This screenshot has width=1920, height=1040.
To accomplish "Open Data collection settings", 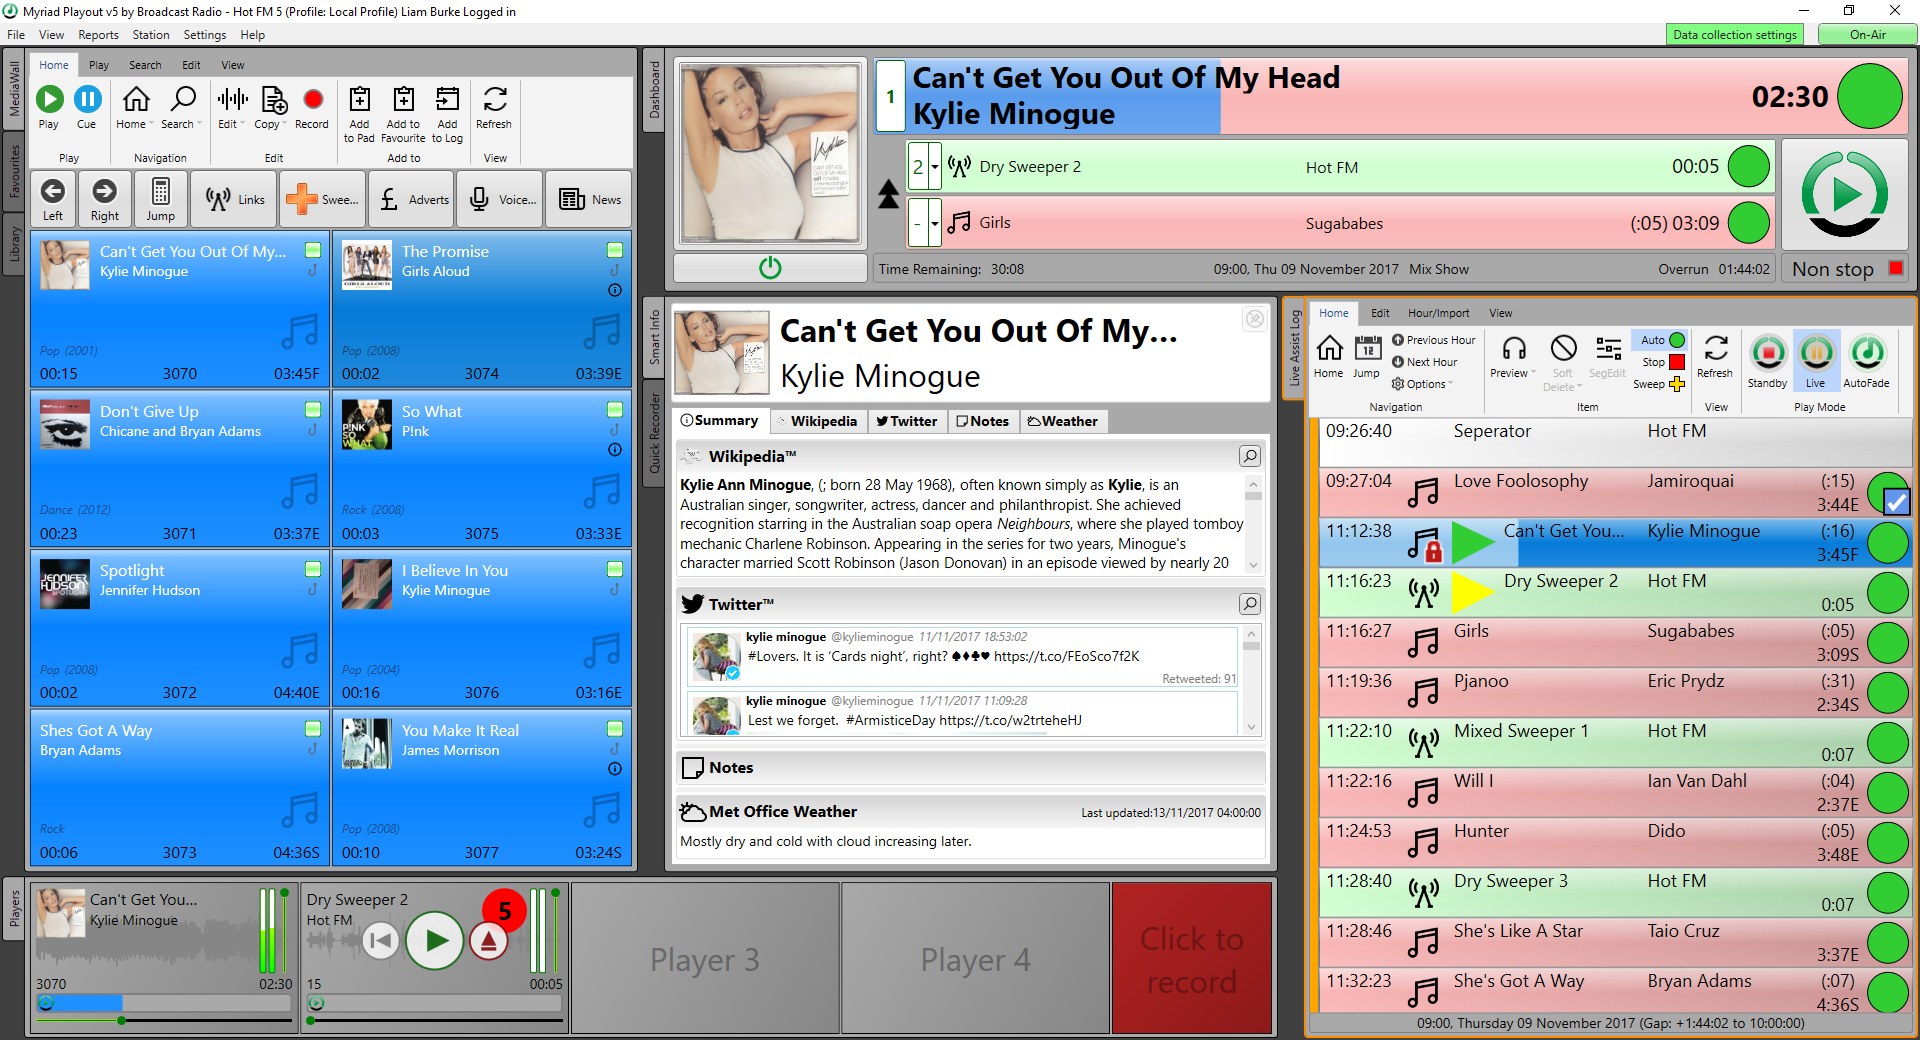I will 1735,35.
